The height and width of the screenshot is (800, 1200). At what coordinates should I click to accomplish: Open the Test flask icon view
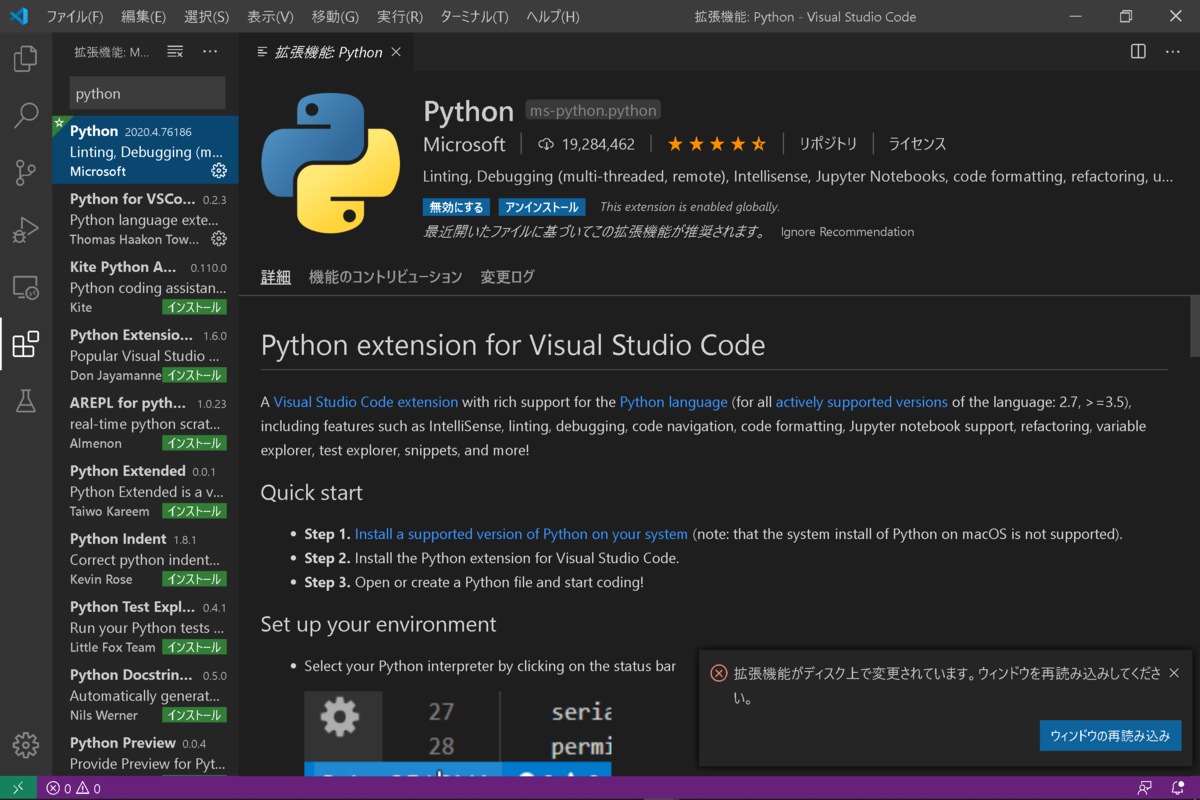(25, 402)
